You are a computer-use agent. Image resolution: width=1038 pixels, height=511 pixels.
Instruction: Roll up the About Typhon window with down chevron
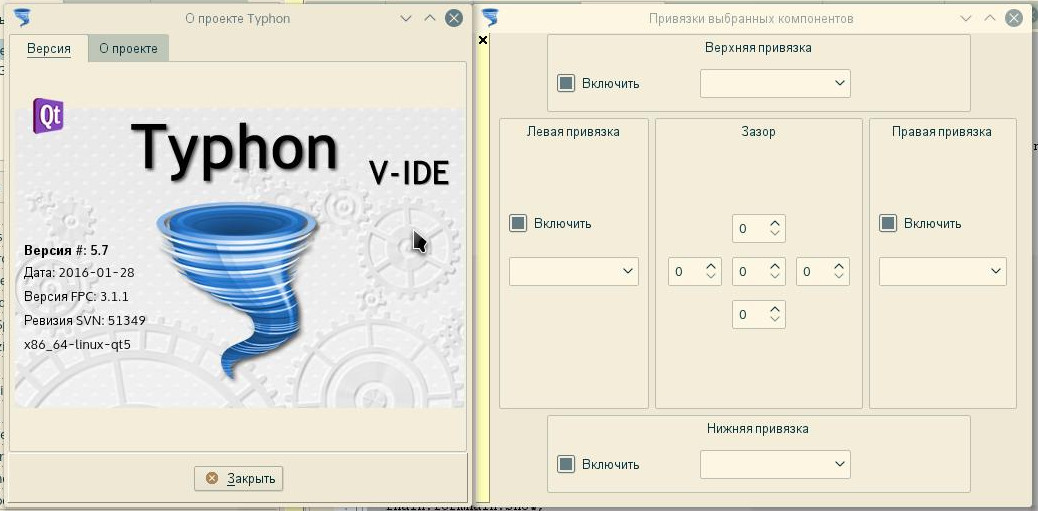coord(406,18)
